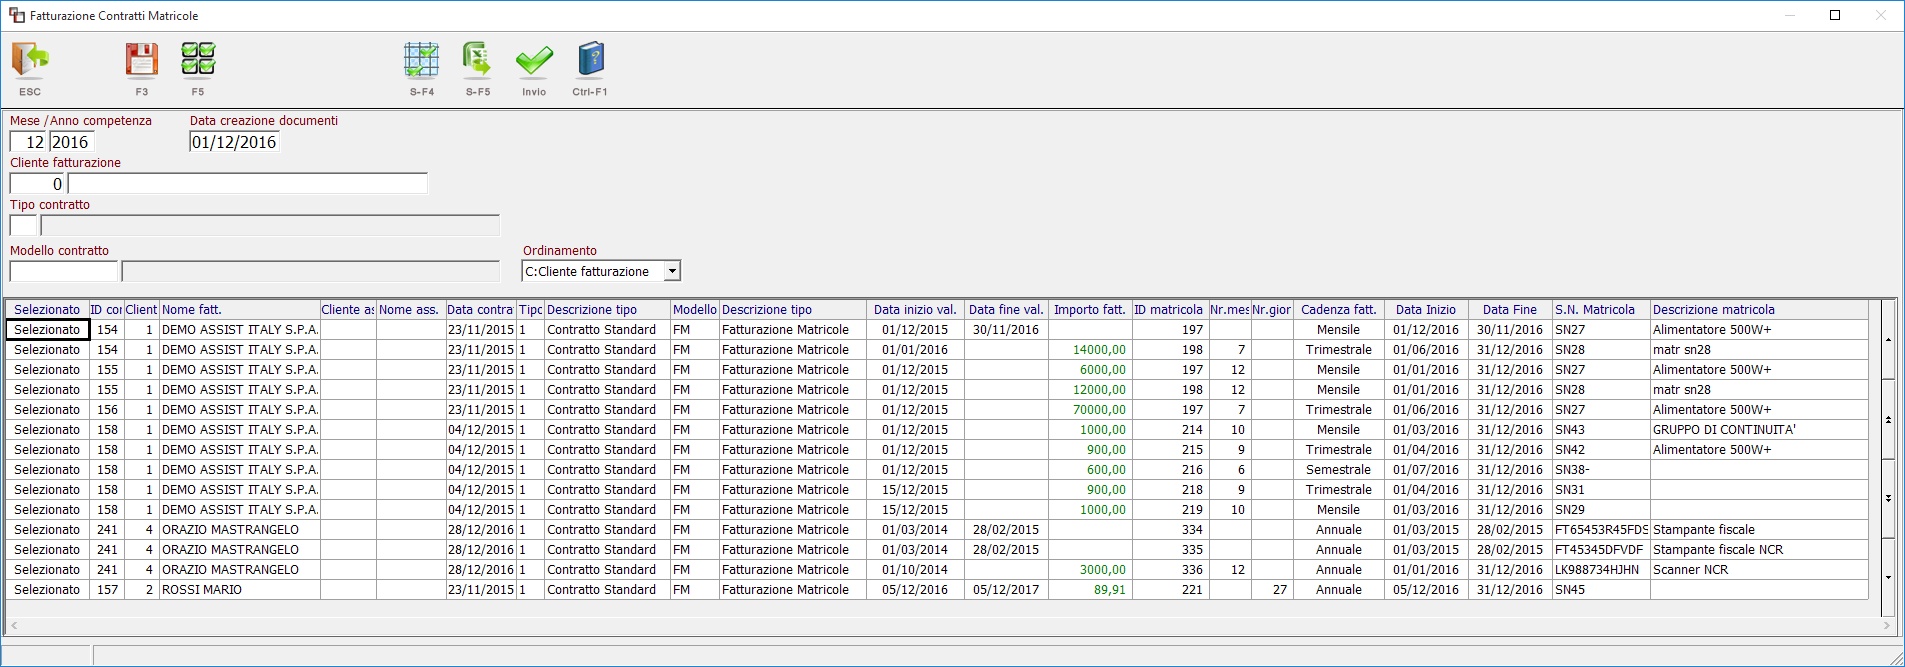Click the Data inizio val. column header
The height and width of the screenshot is (667, 1905).
pyautogui.click(x=915, y=310)
